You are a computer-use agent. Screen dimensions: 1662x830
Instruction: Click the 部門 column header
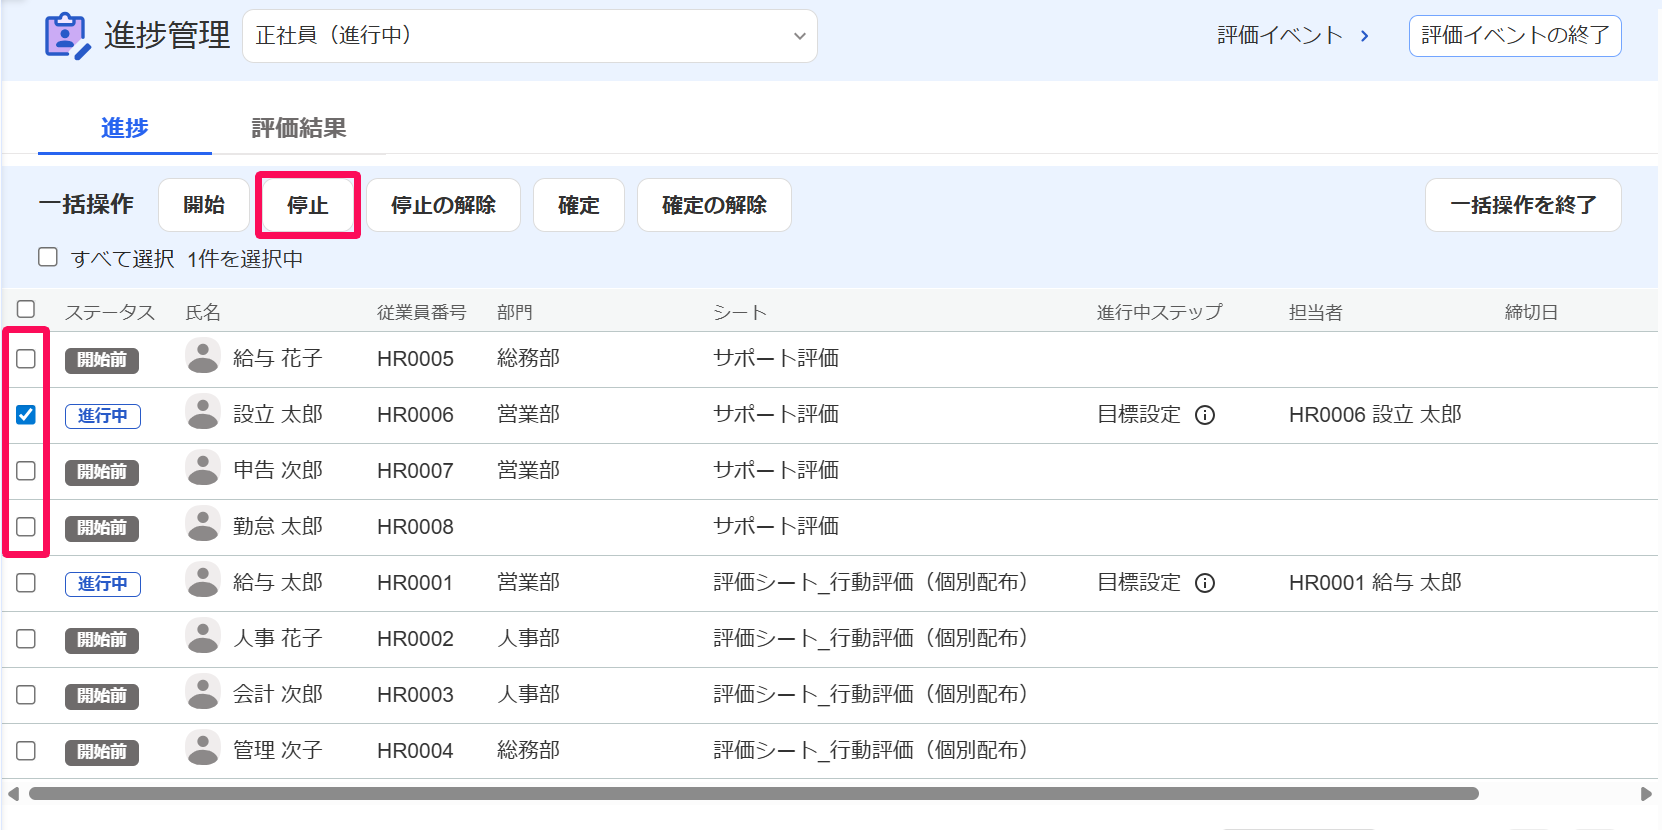tap(515, 312)
